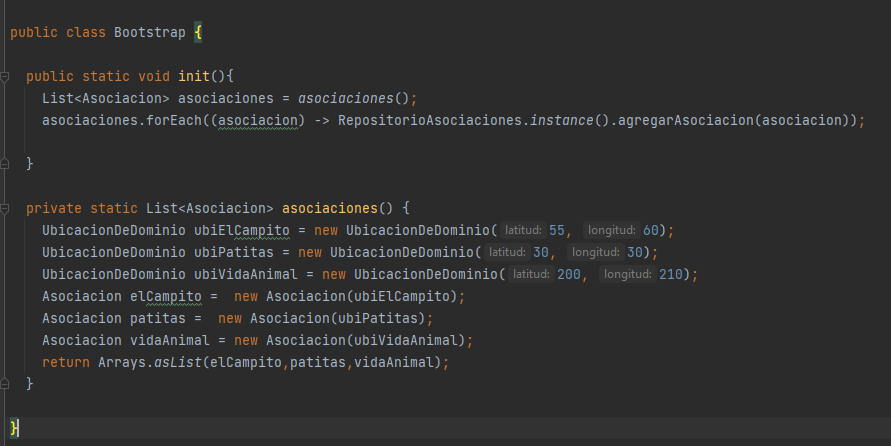Click RepositorioAsociaciones class reference
Image resolution: width=891 pixels, height=446 pixels.
[430, 120]
